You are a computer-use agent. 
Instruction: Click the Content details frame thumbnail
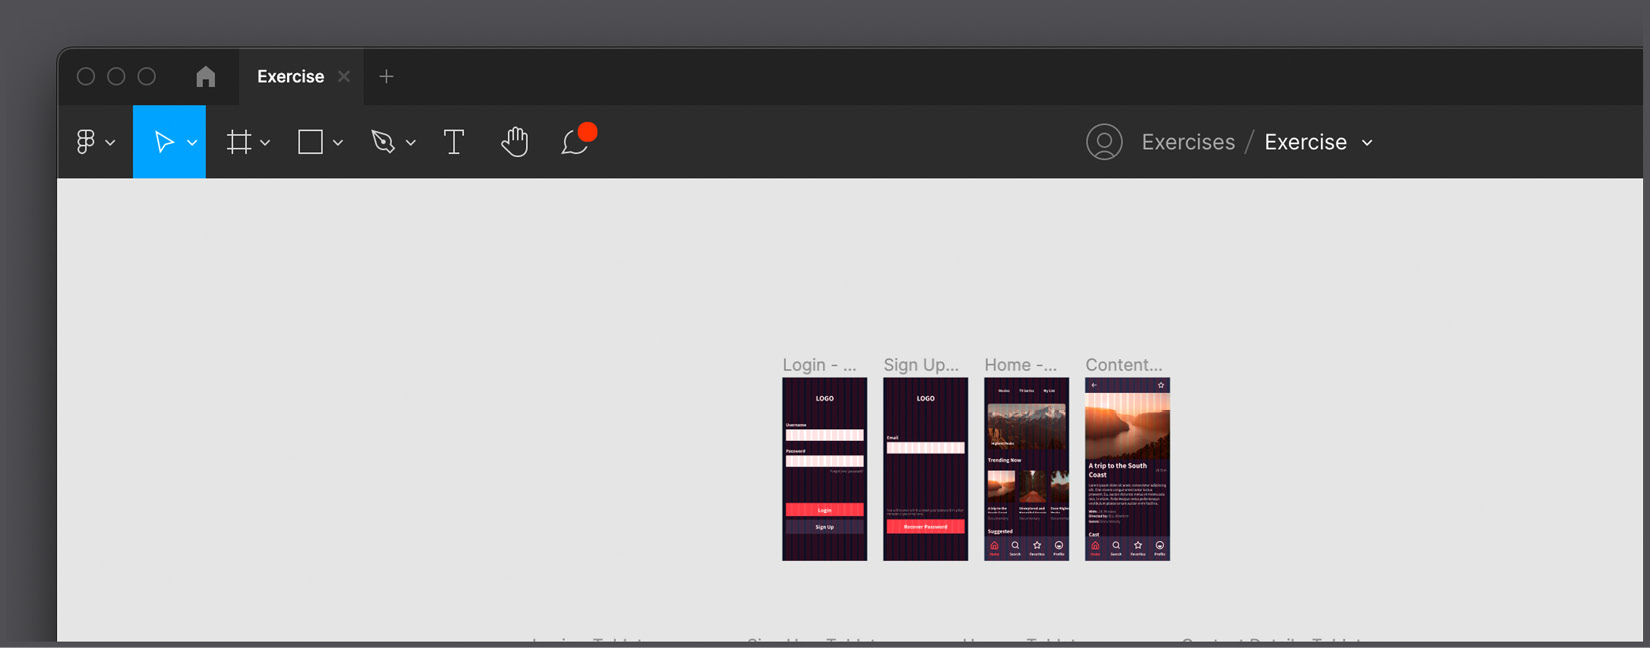(1128, 469)
